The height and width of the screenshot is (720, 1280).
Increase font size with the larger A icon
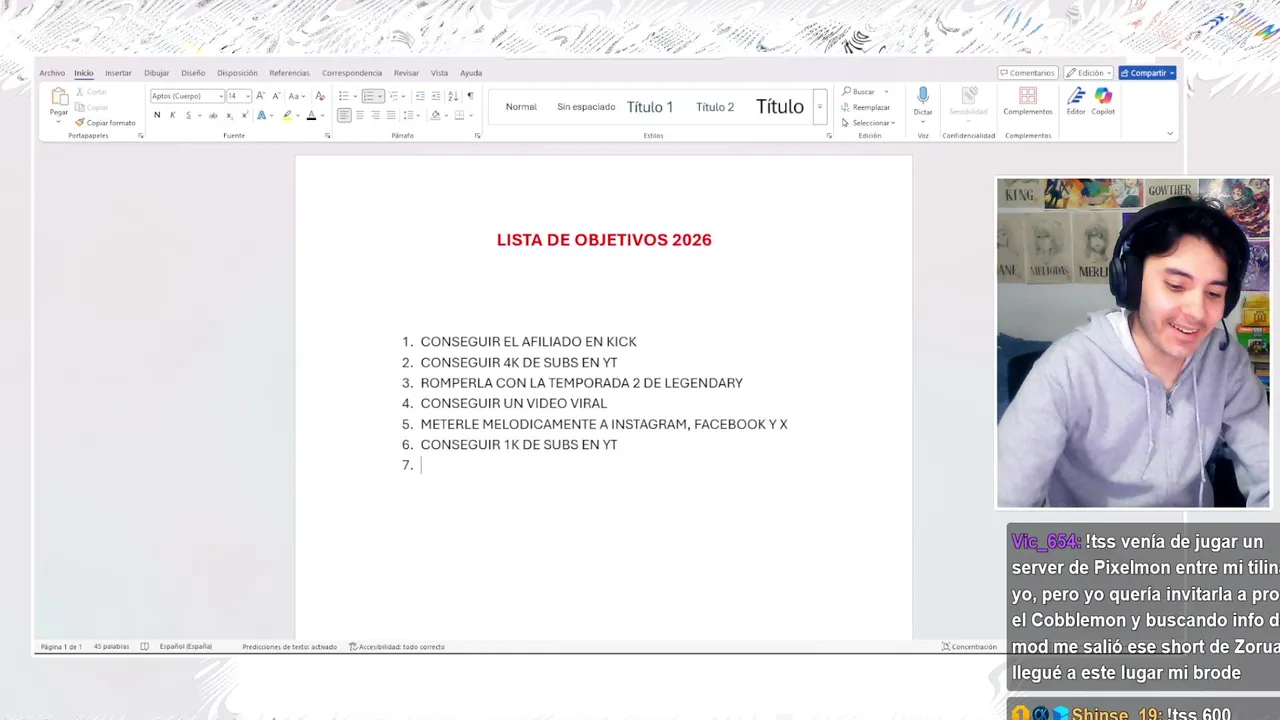(260, 96)
